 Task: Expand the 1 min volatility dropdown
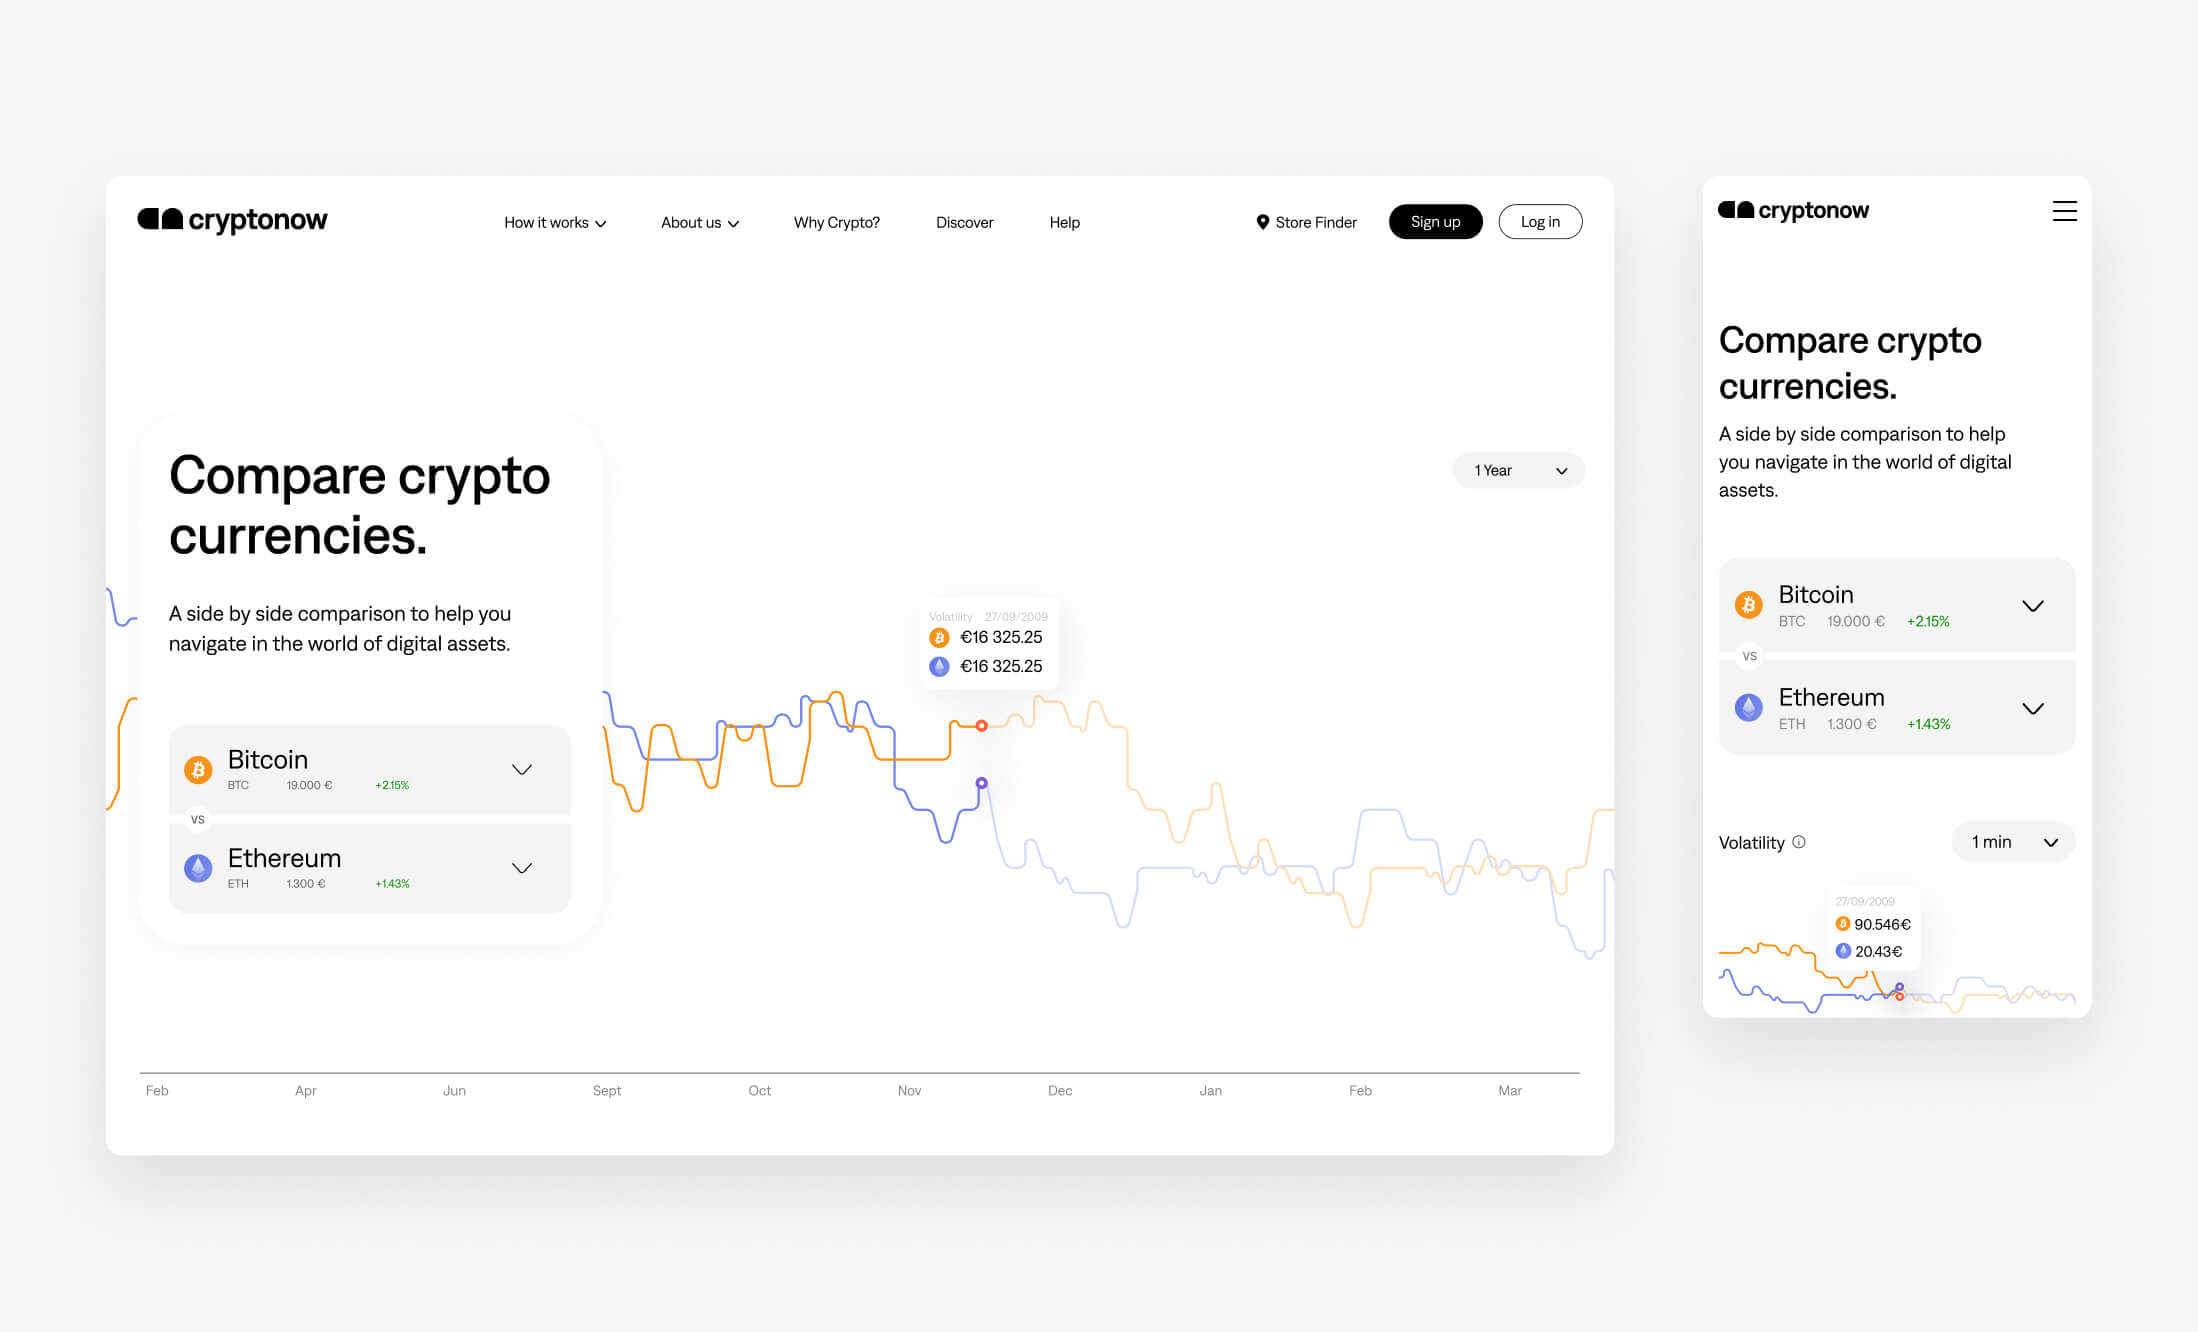tap(2013, 842)
